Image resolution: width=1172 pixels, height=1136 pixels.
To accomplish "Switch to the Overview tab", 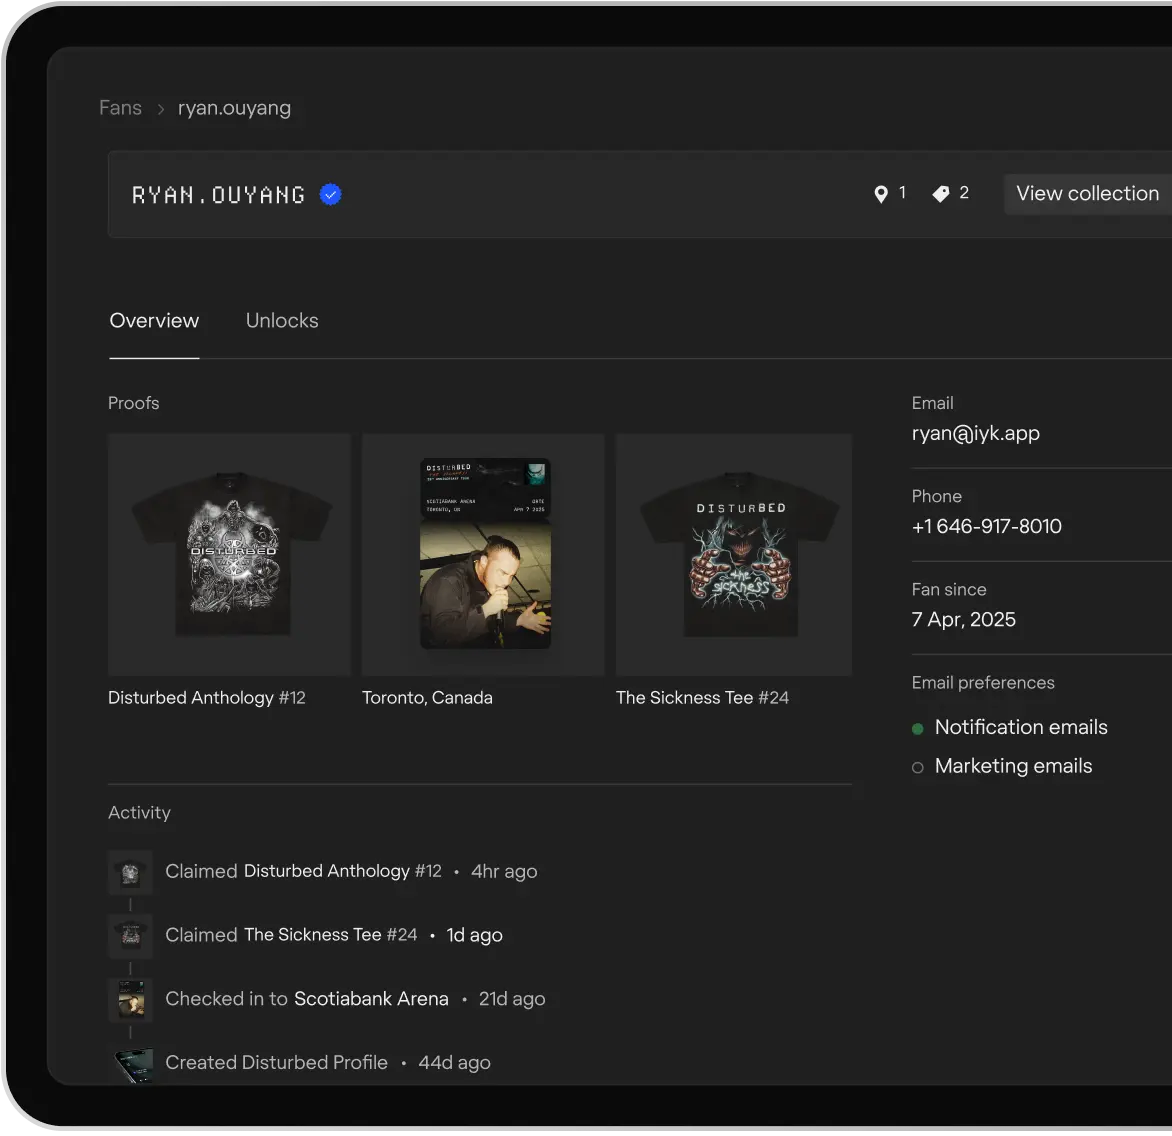I will (x=154, y=321).
